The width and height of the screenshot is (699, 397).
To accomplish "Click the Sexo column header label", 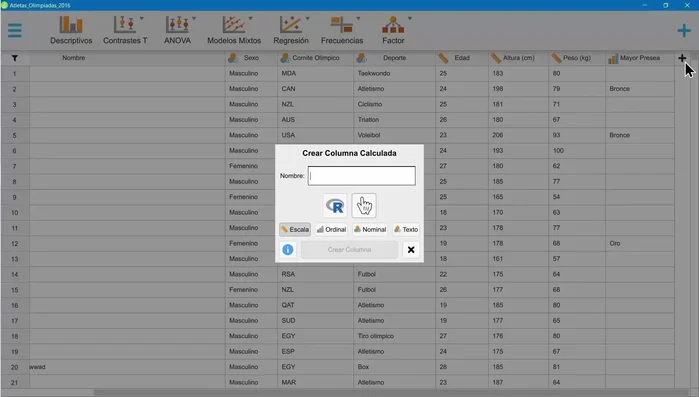I will pyautogui.click(x=251, y=58).
